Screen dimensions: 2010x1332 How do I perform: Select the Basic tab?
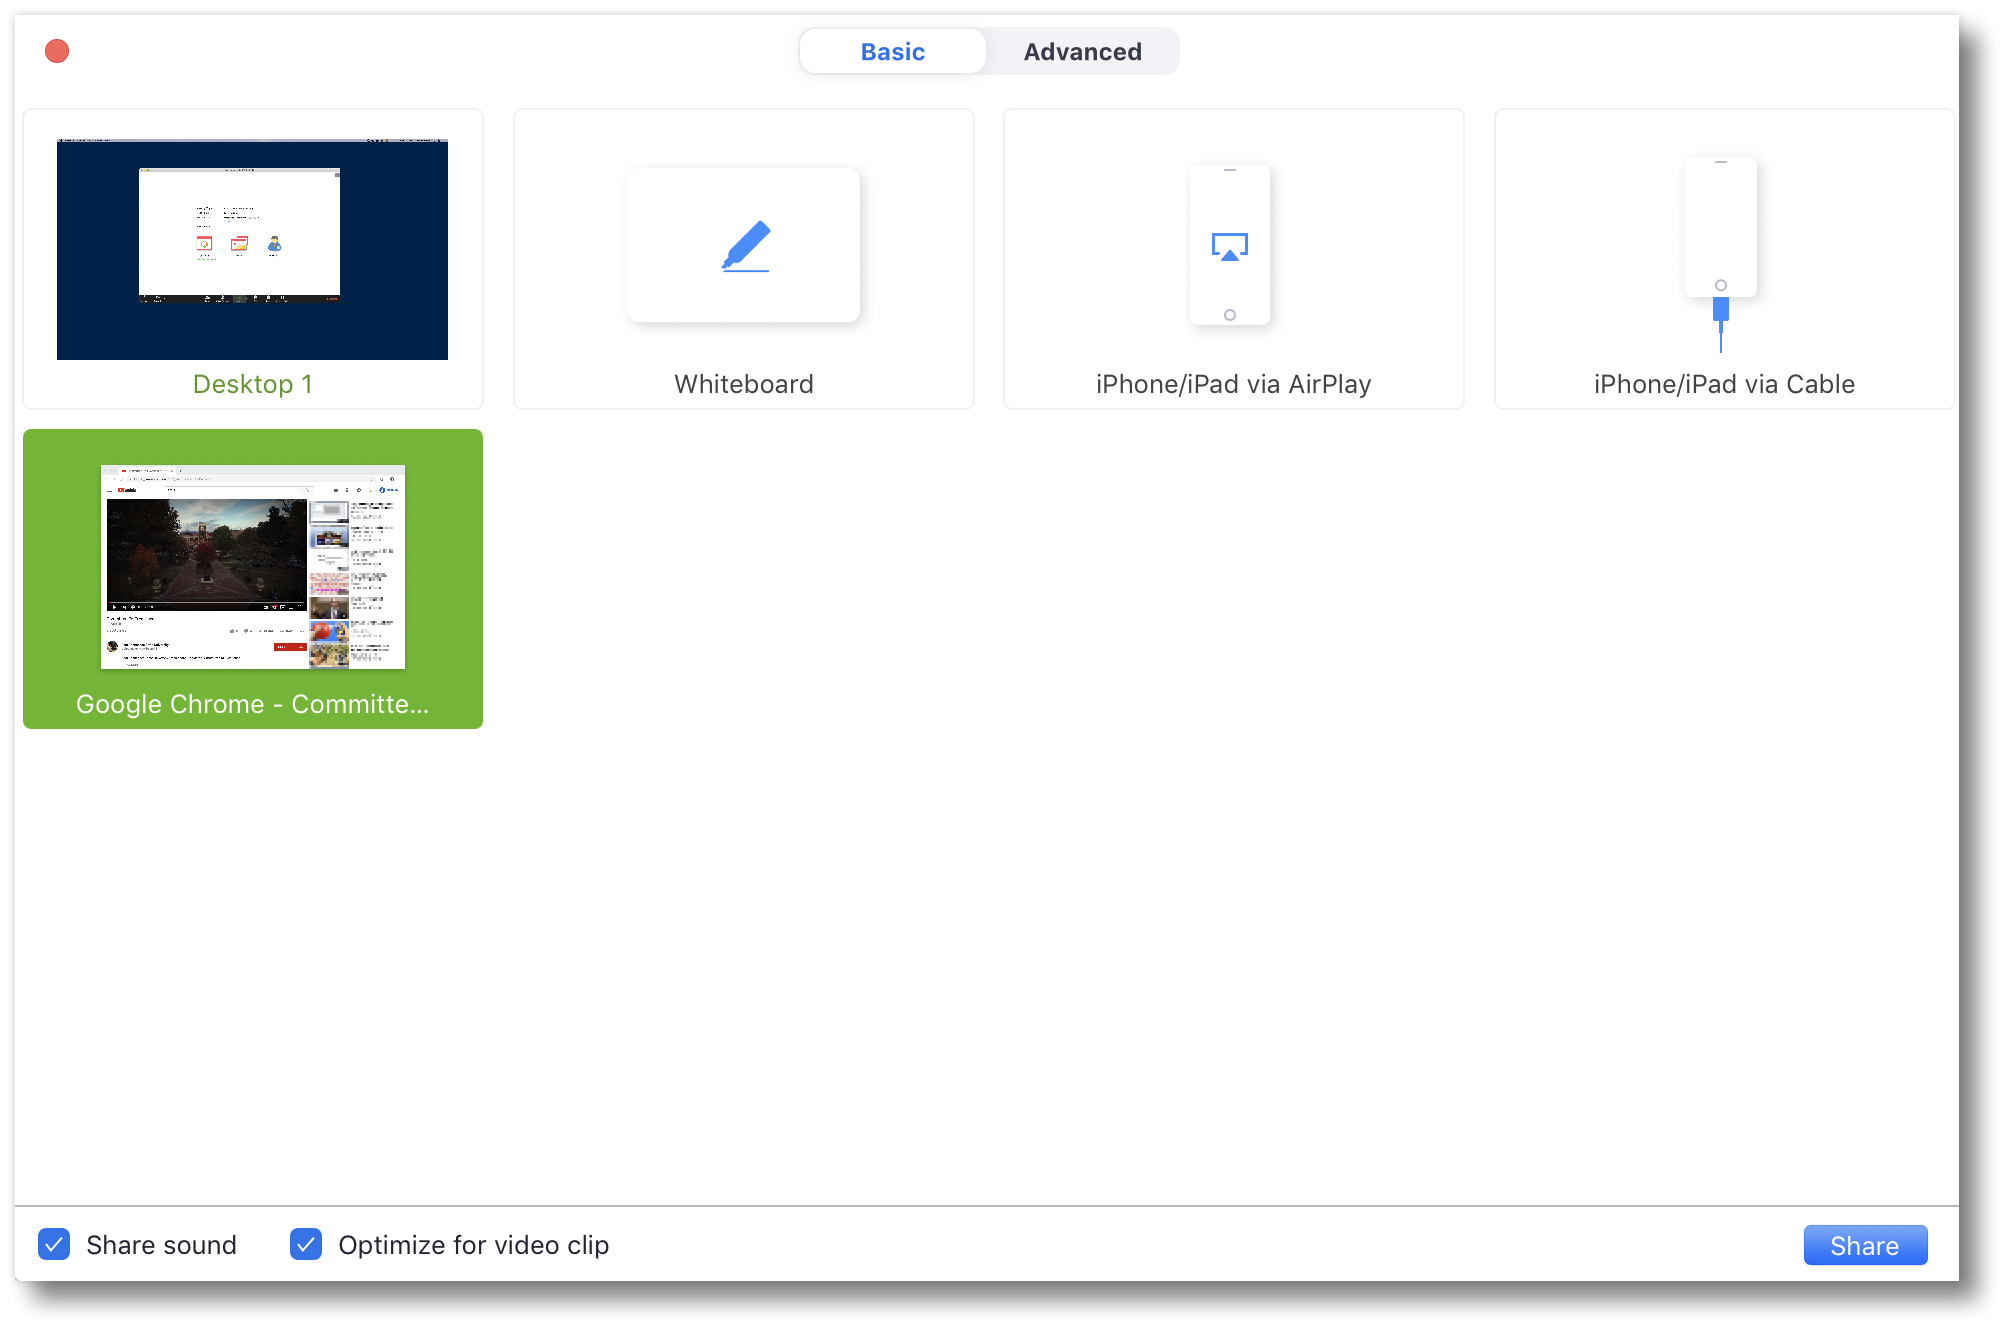892,52
